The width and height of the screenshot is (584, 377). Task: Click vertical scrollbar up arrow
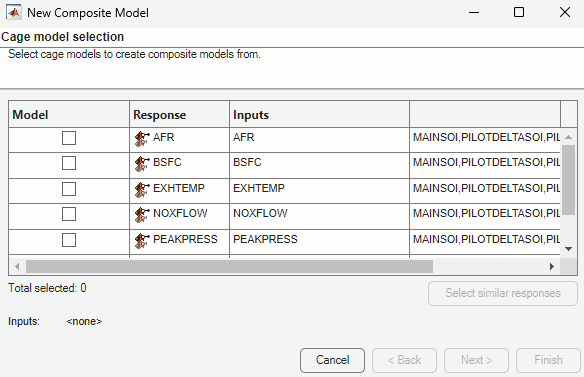pyautogui.click(x=568, y=137)
